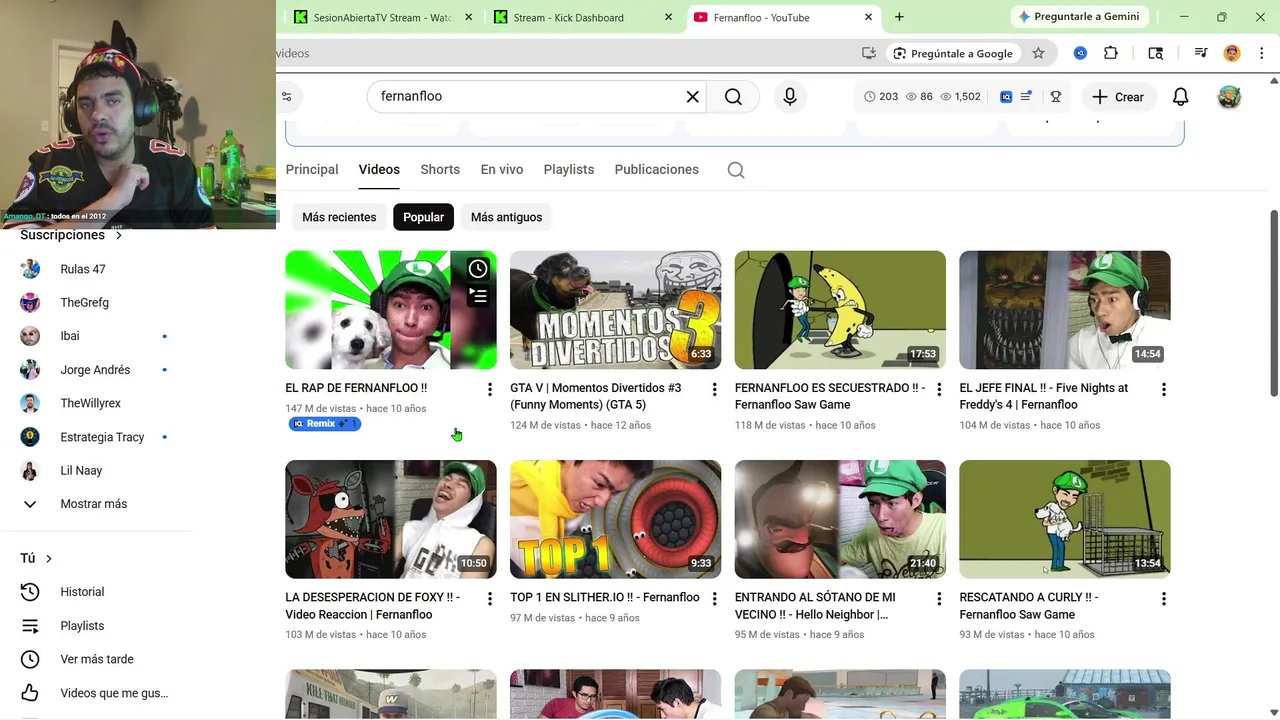Open options for RESCATANDO A CURLY video
This screenshot has width=1280, height=720.
tap(1163, 599)
